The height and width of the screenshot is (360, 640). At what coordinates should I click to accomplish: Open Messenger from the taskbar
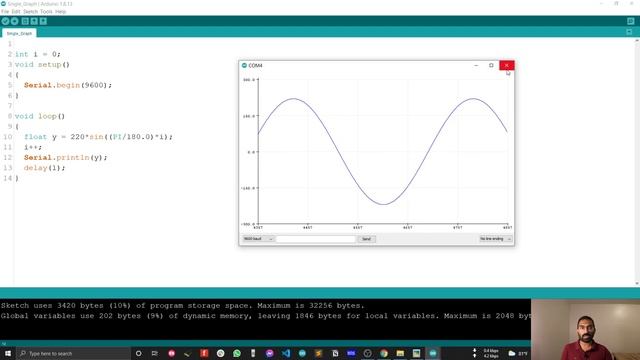click(269, 353)
